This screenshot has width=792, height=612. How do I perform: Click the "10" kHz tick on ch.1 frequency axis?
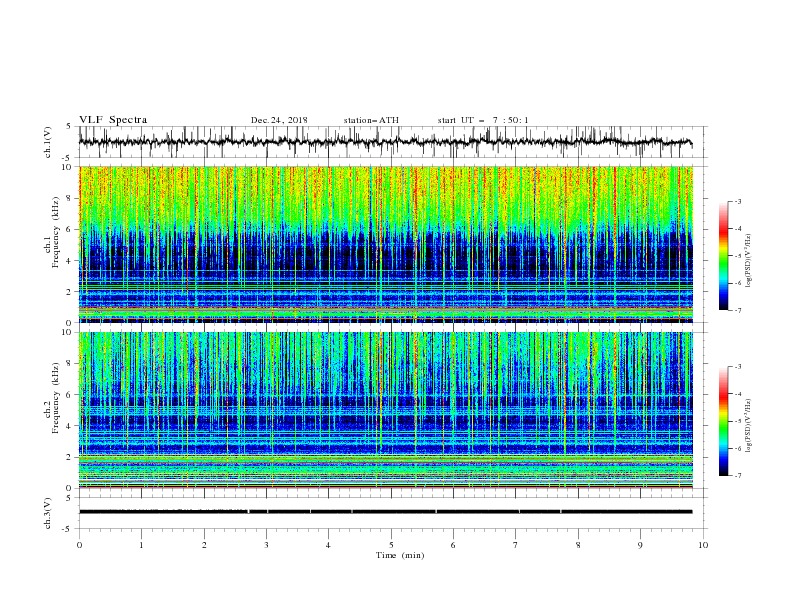pyautogui.click(x=68, y=167)
